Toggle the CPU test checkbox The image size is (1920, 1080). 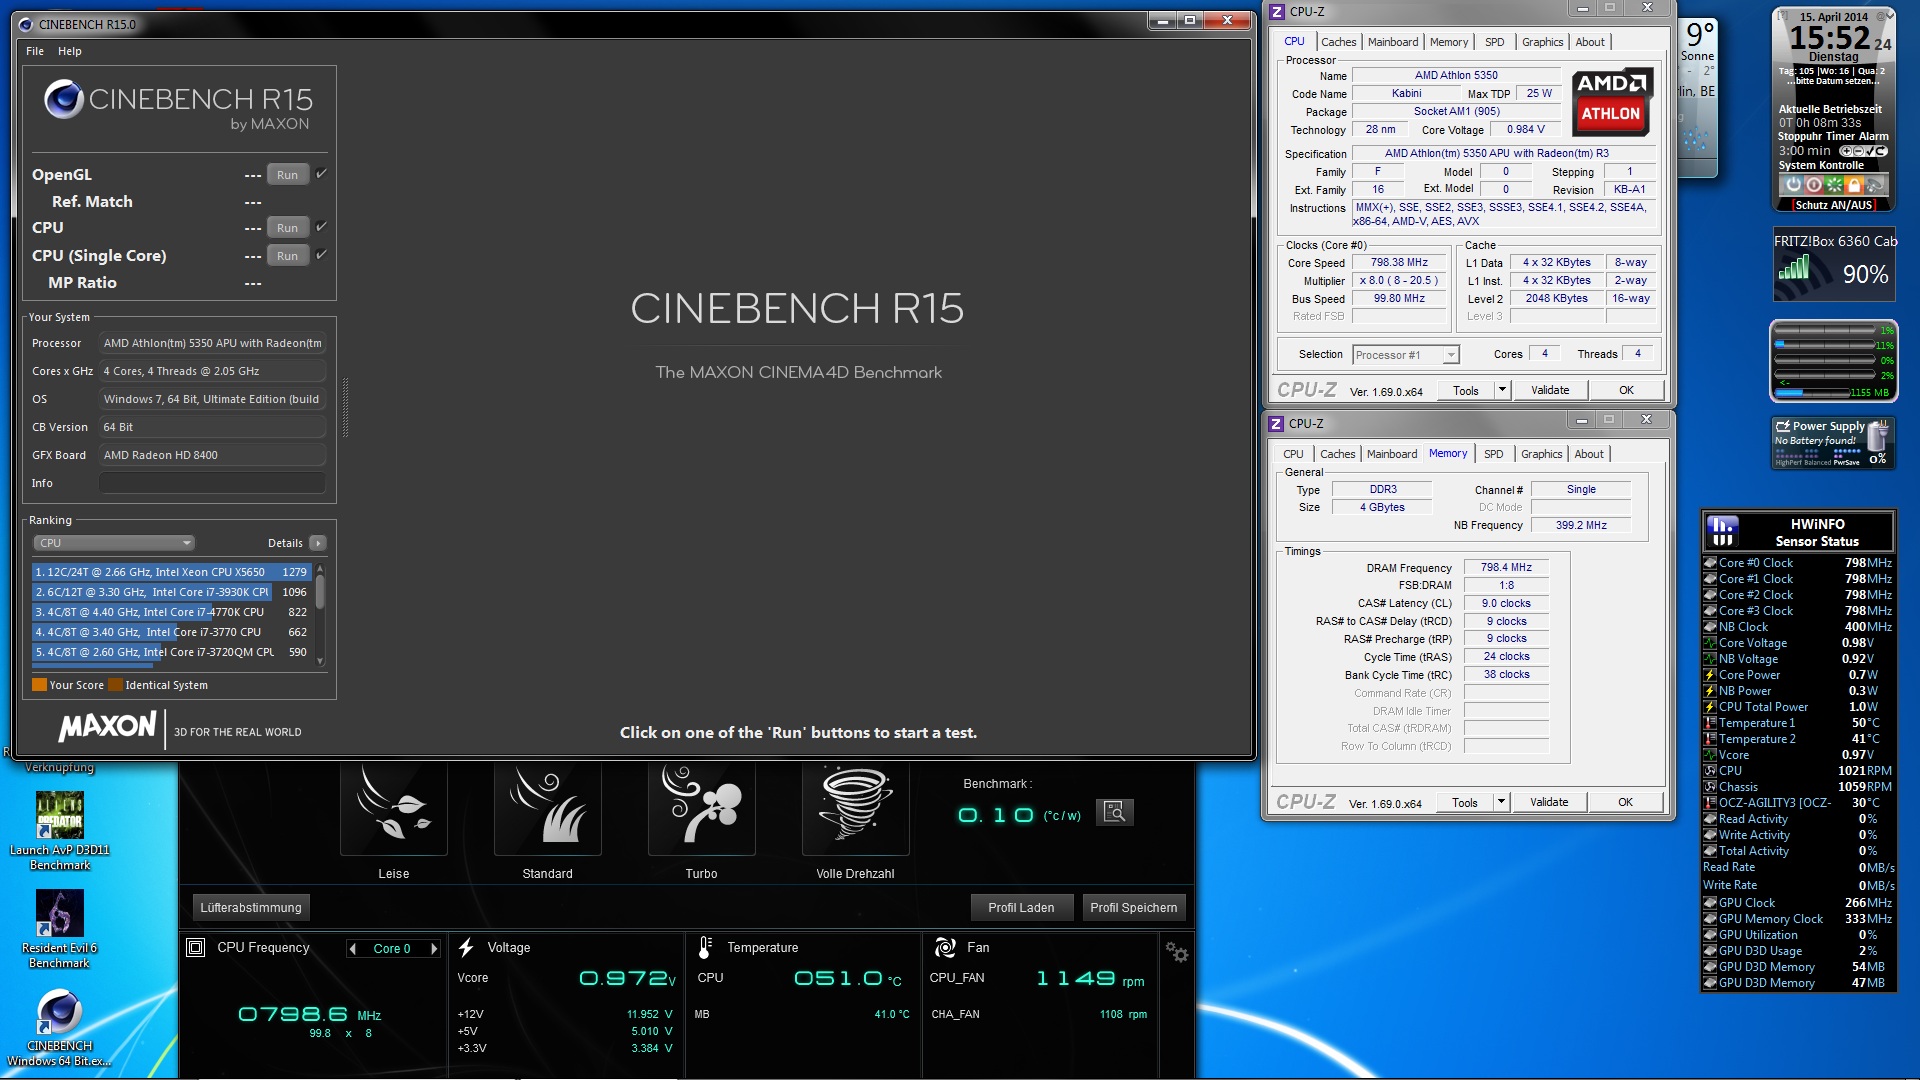click(322, 227)
